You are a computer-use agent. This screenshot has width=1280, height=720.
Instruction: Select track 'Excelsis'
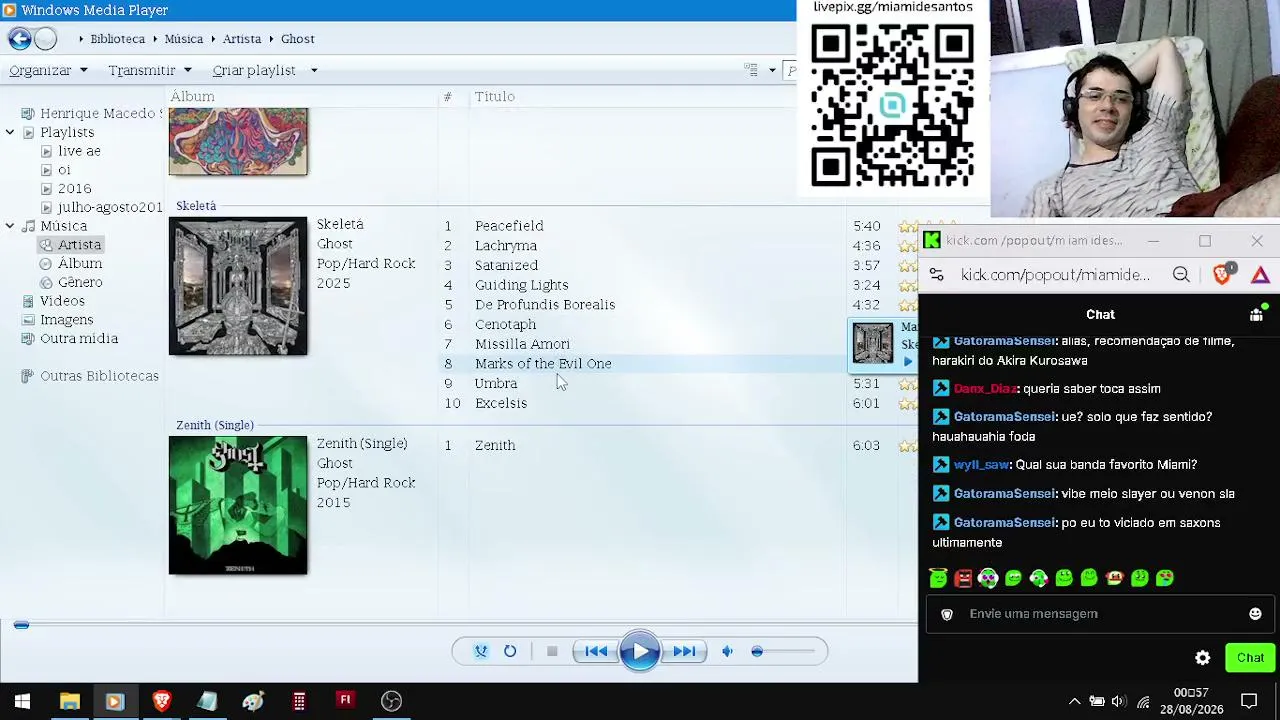501,403
